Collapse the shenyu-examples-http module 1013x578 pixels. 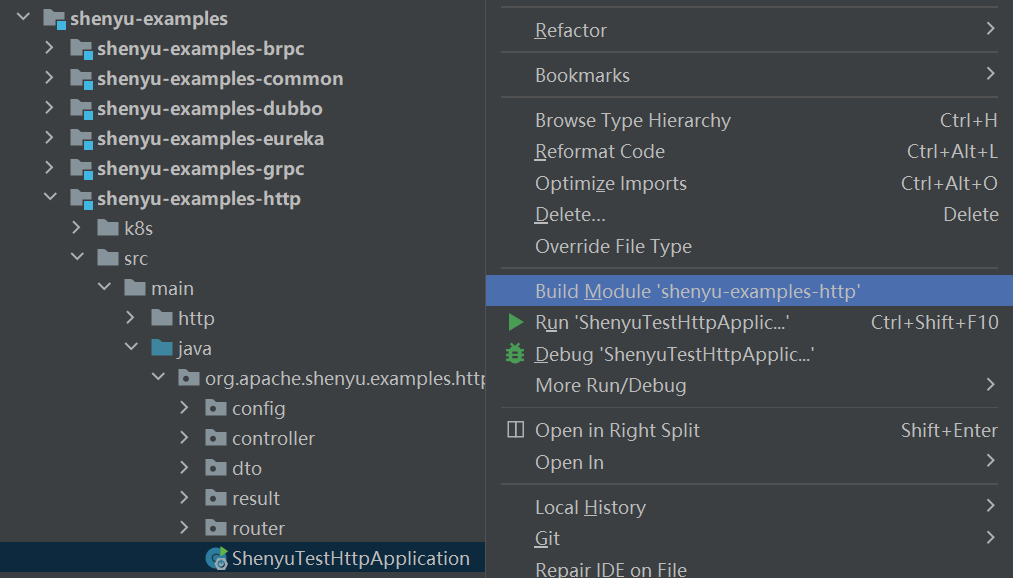(50, 198)
